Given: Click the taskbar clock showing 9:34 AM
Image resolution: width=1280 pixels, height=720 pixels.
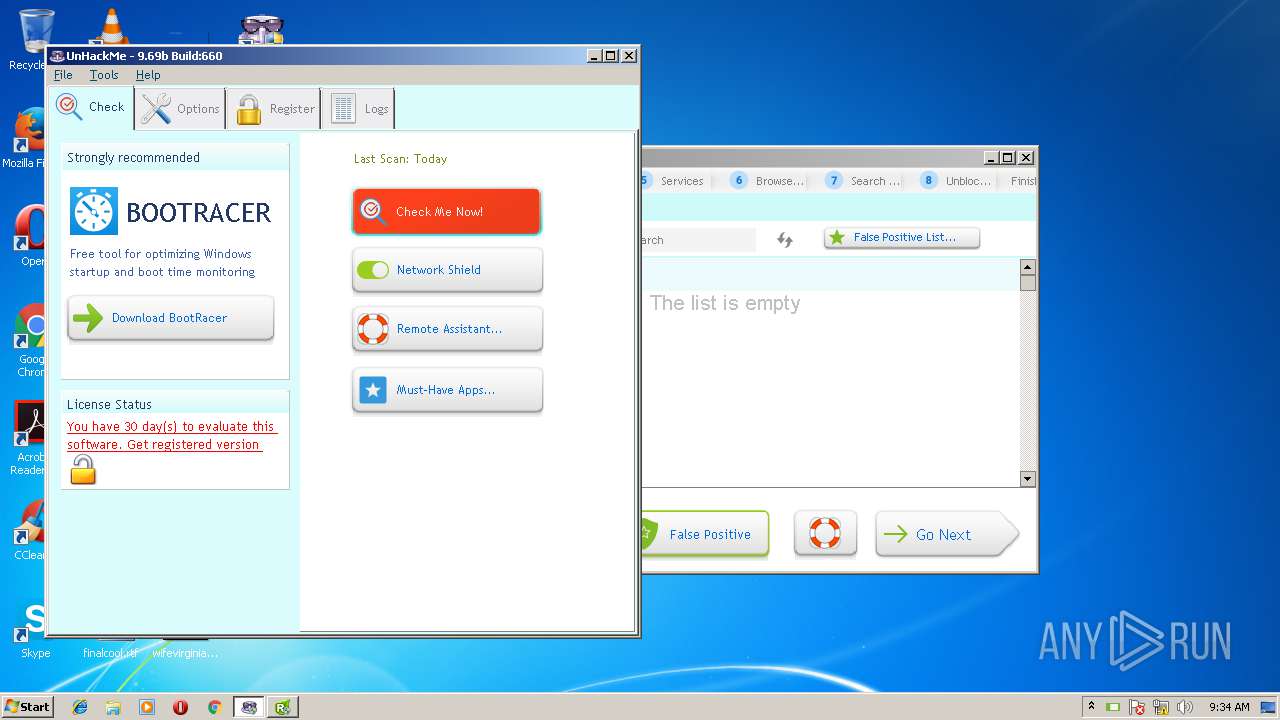Looking at the screenshot, I should pos(1229,707).
